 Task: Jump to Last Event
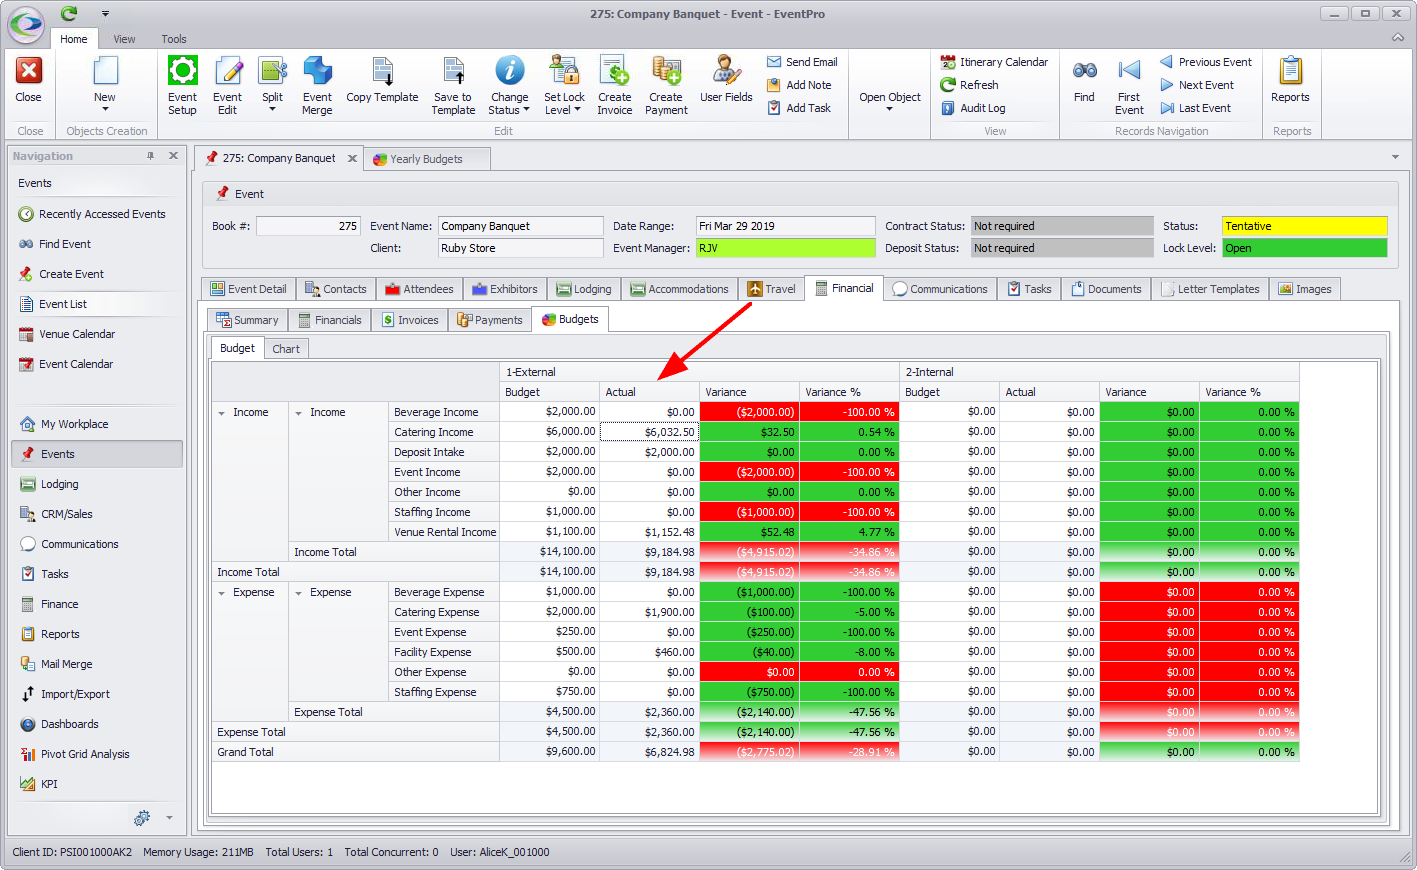click(x=1195, y=108)
